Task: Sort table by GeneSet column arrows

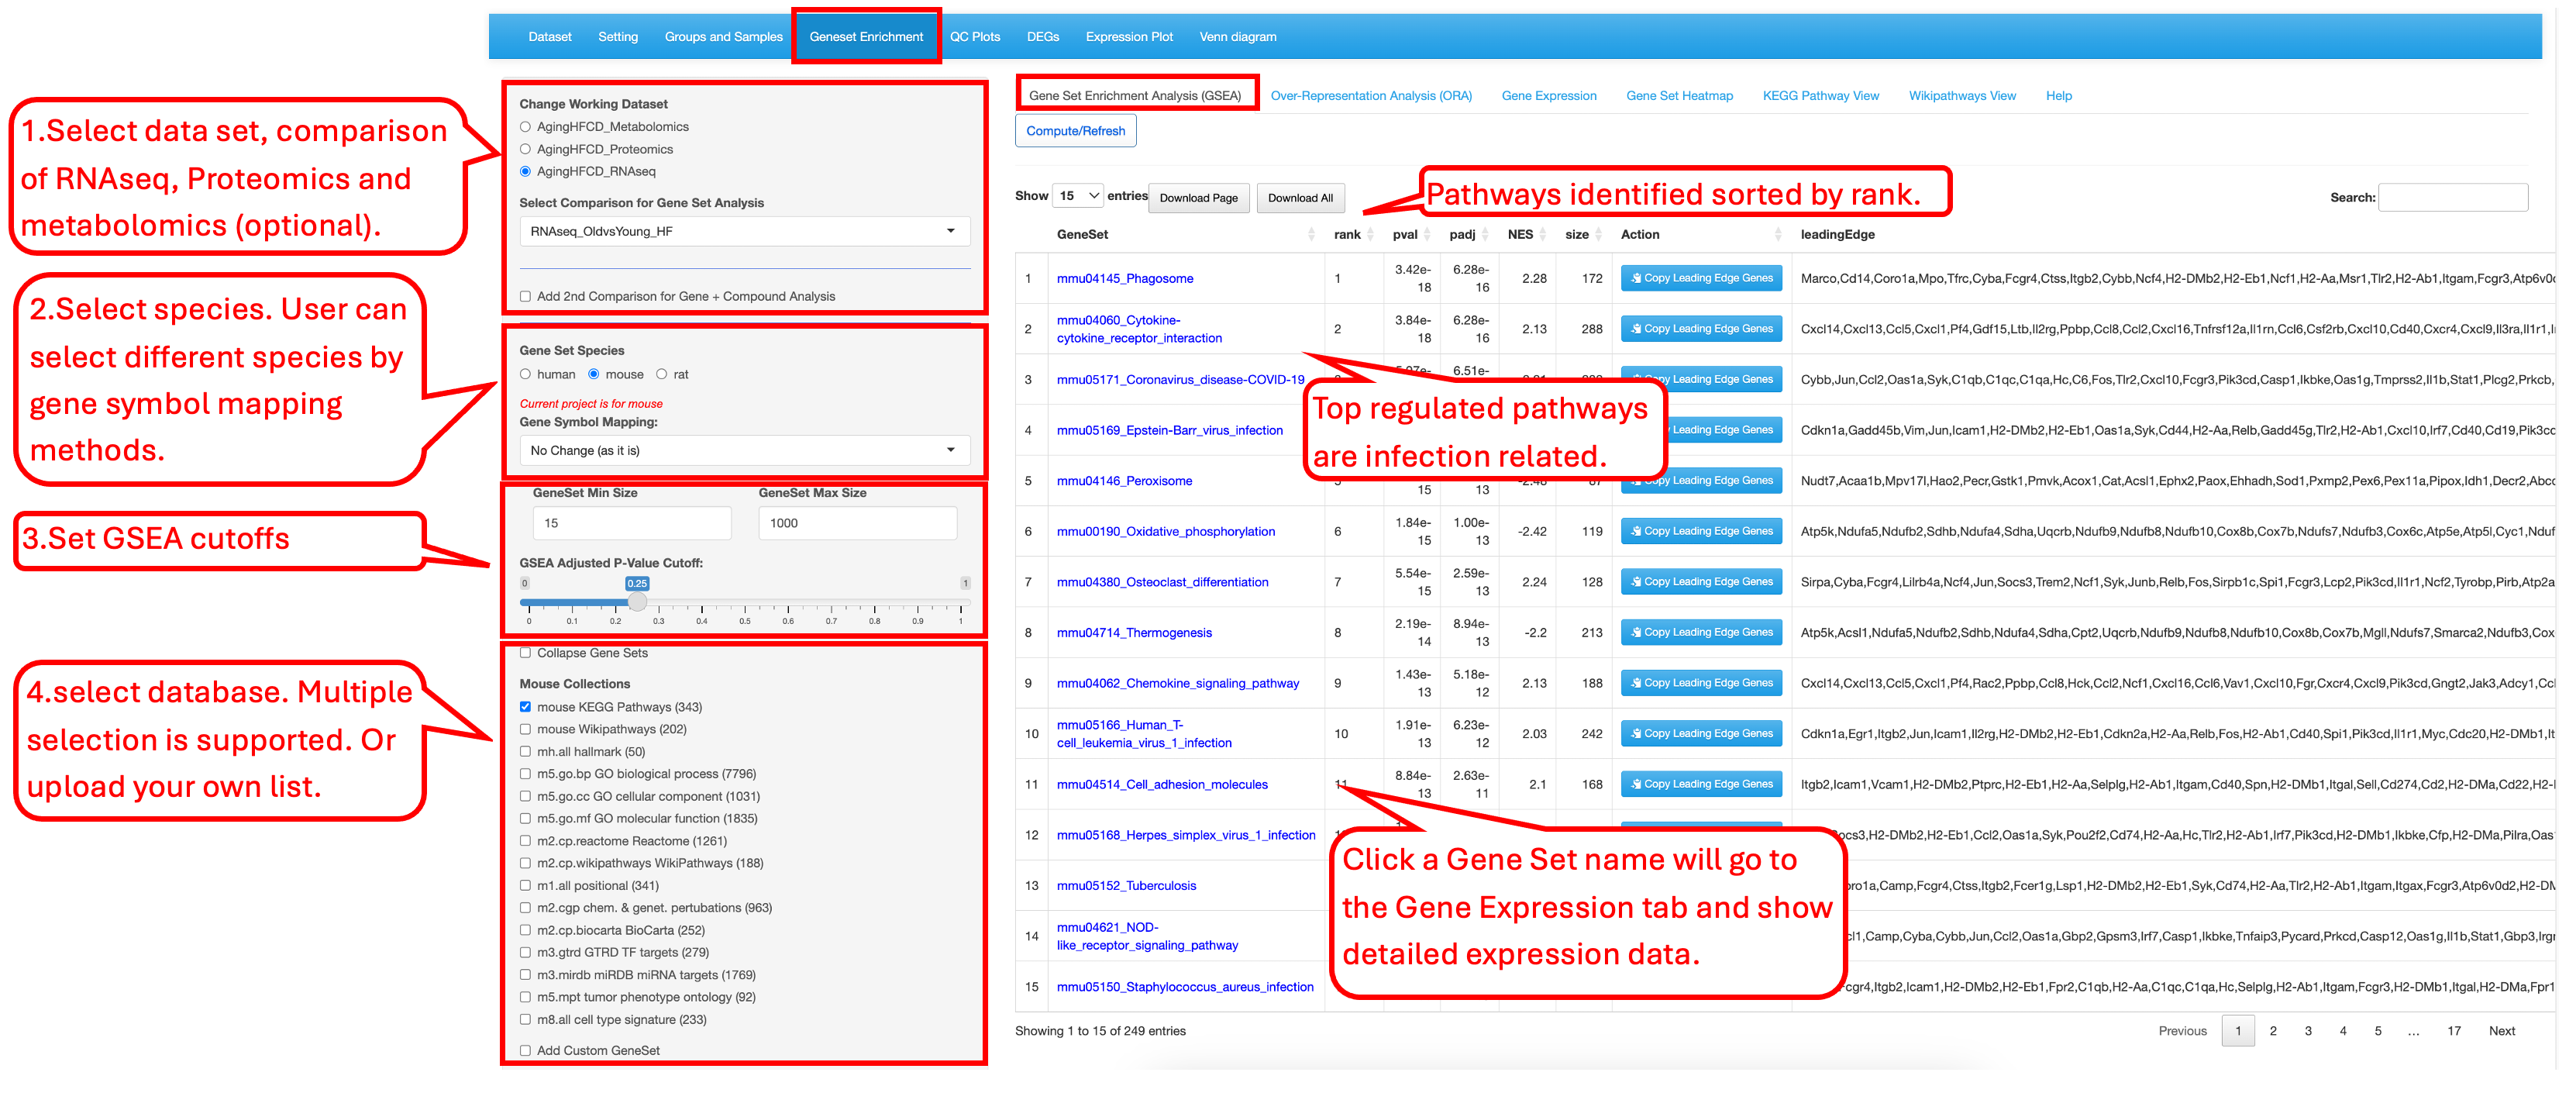Action: click(x=1311, y=234)
